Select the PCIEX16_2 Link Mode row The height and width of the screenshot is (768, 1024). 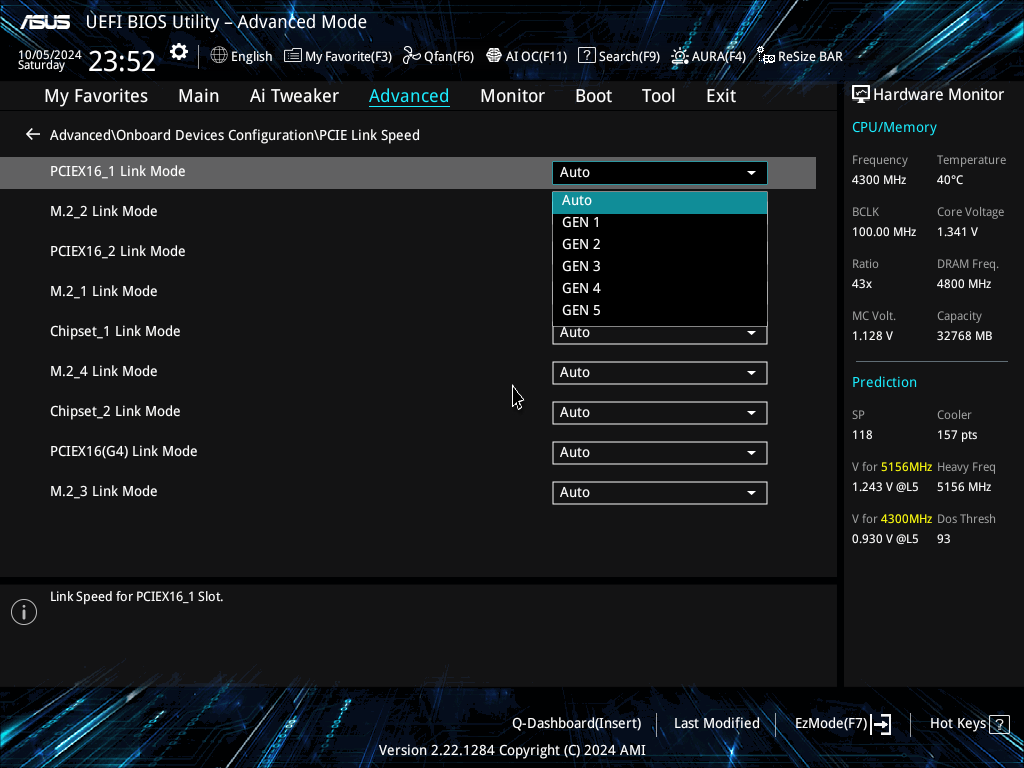pos(118,251)
